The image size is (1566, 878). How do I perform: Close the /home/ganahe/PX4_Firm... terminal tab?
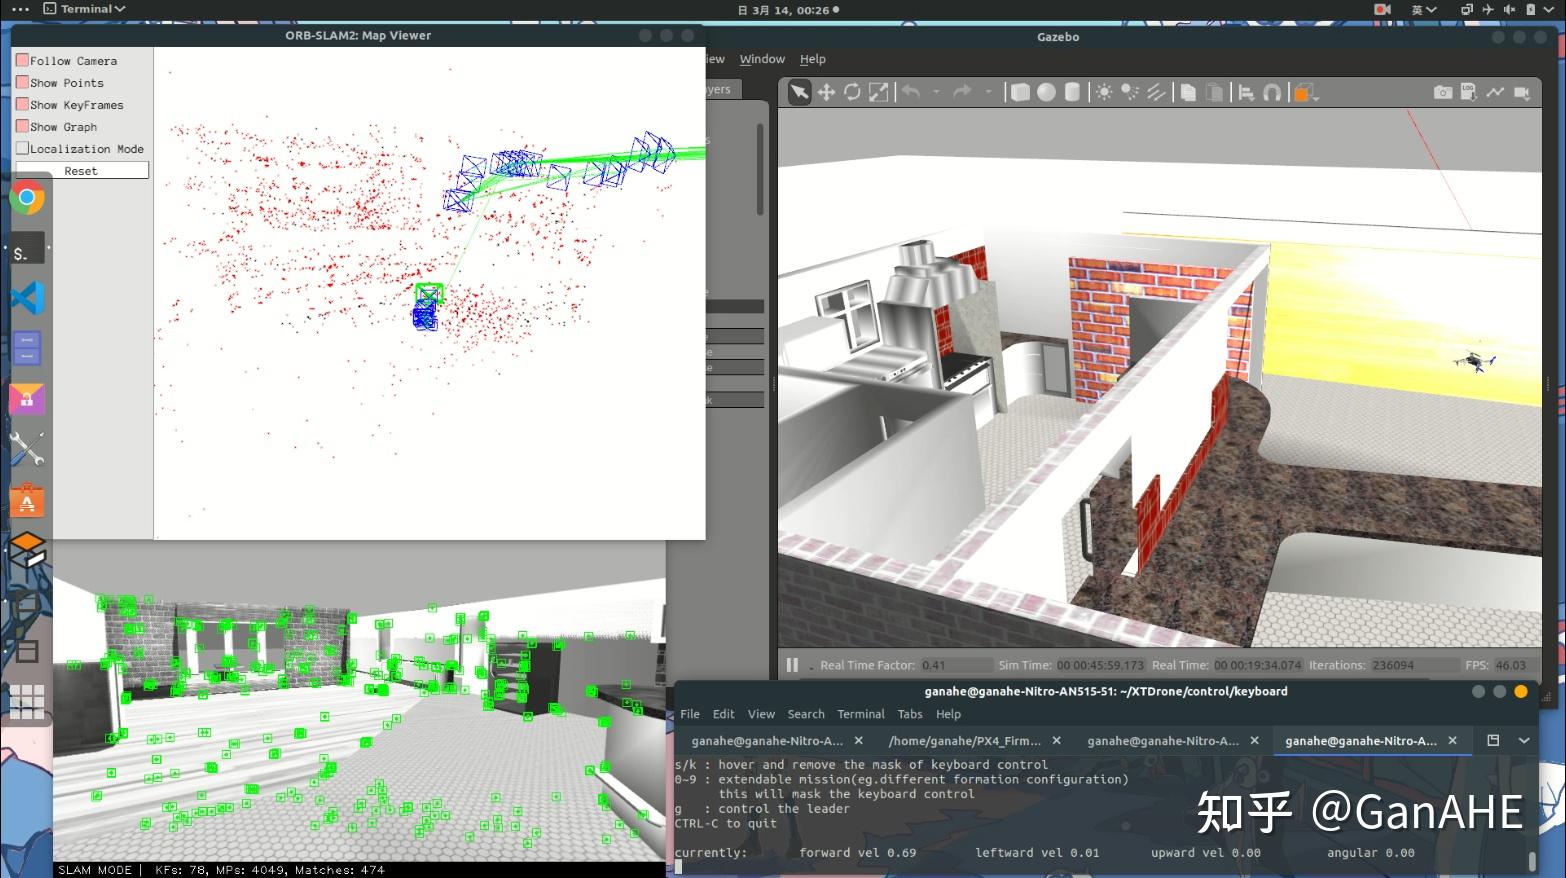1057,741
